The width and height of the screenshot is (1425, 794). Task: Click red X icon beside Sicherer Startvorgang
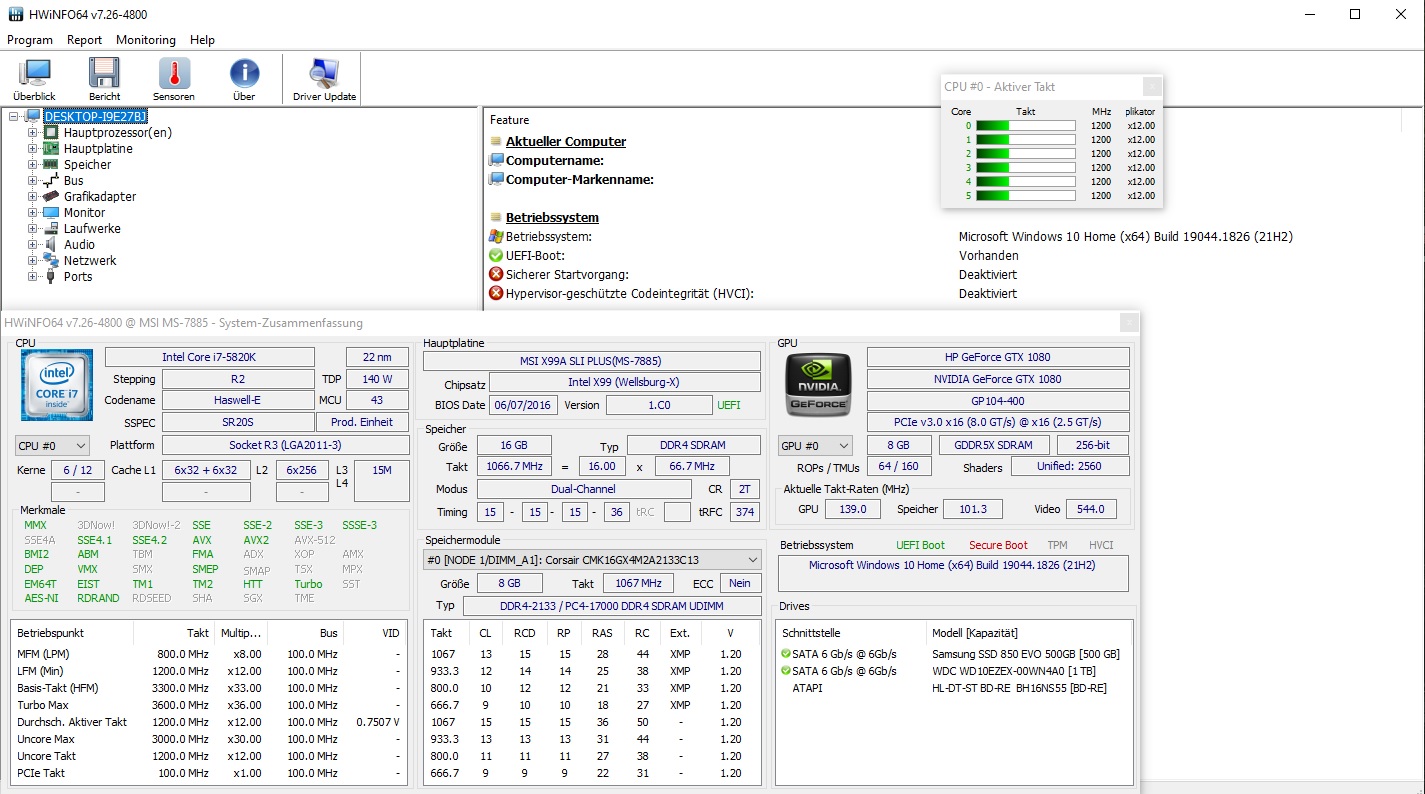pyautogui.click(x=496, y=274)
